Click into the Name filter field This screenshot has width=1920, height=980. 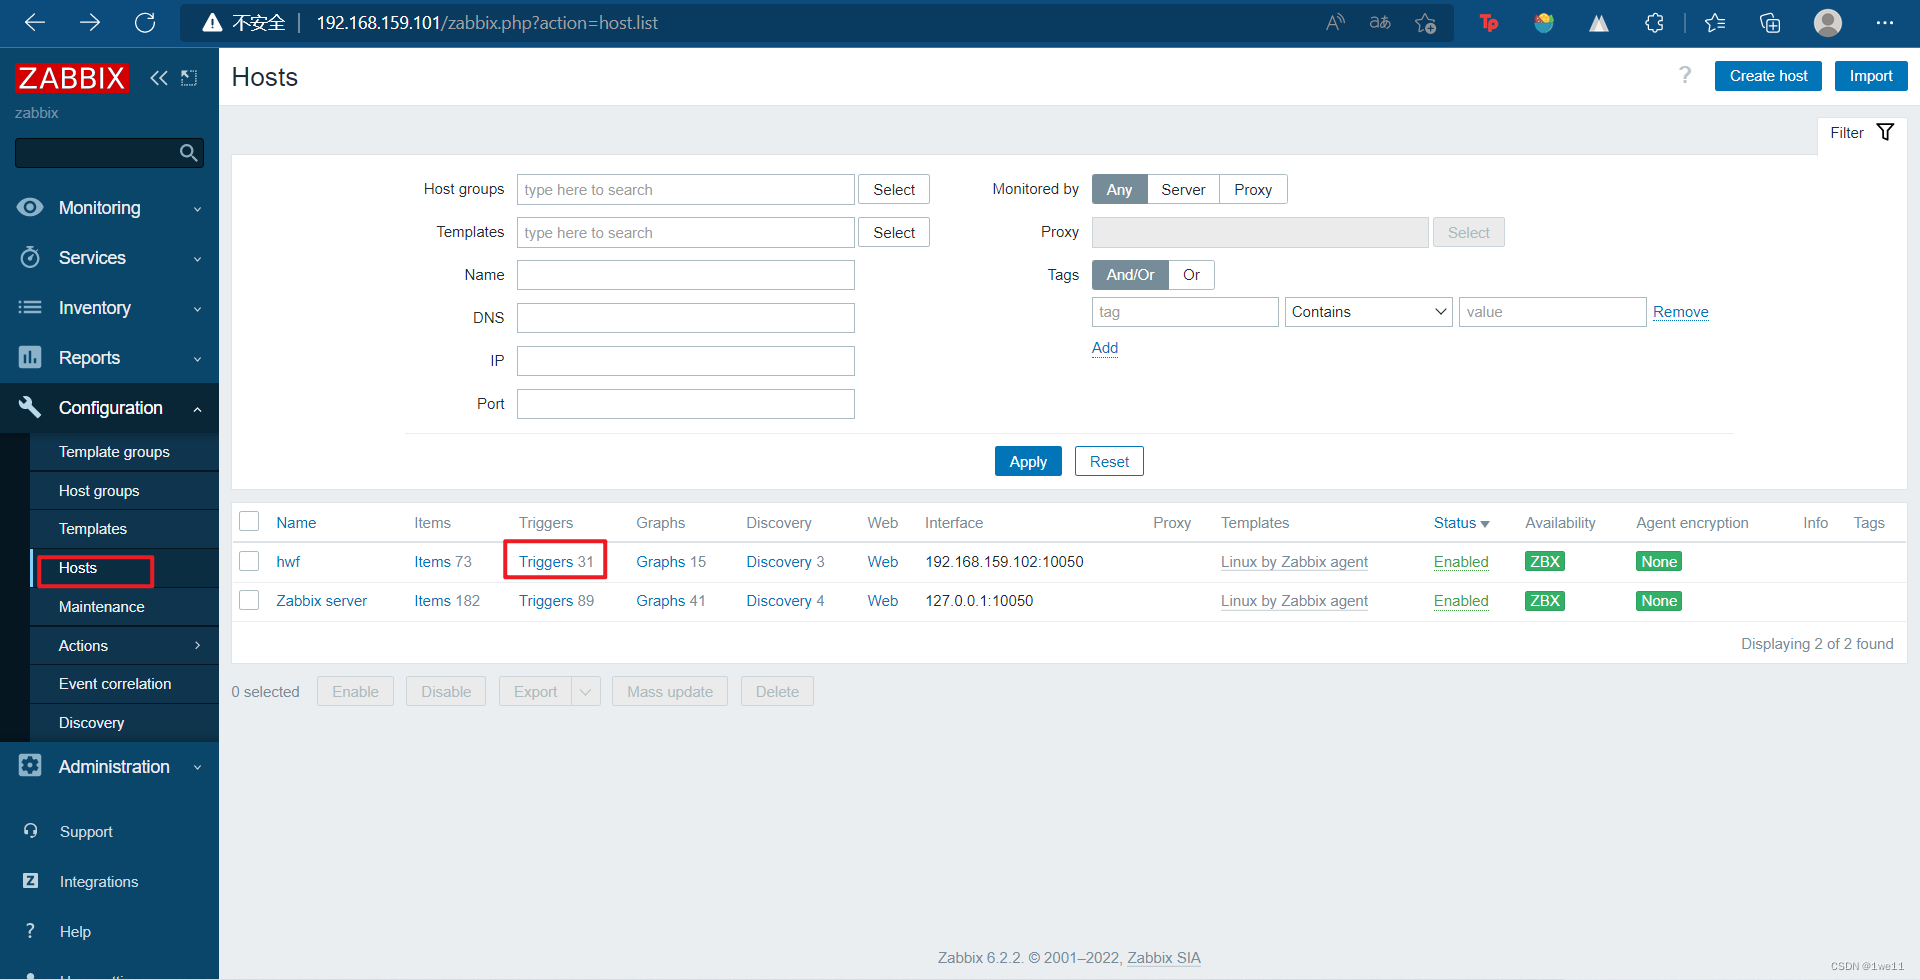(686, 275)
